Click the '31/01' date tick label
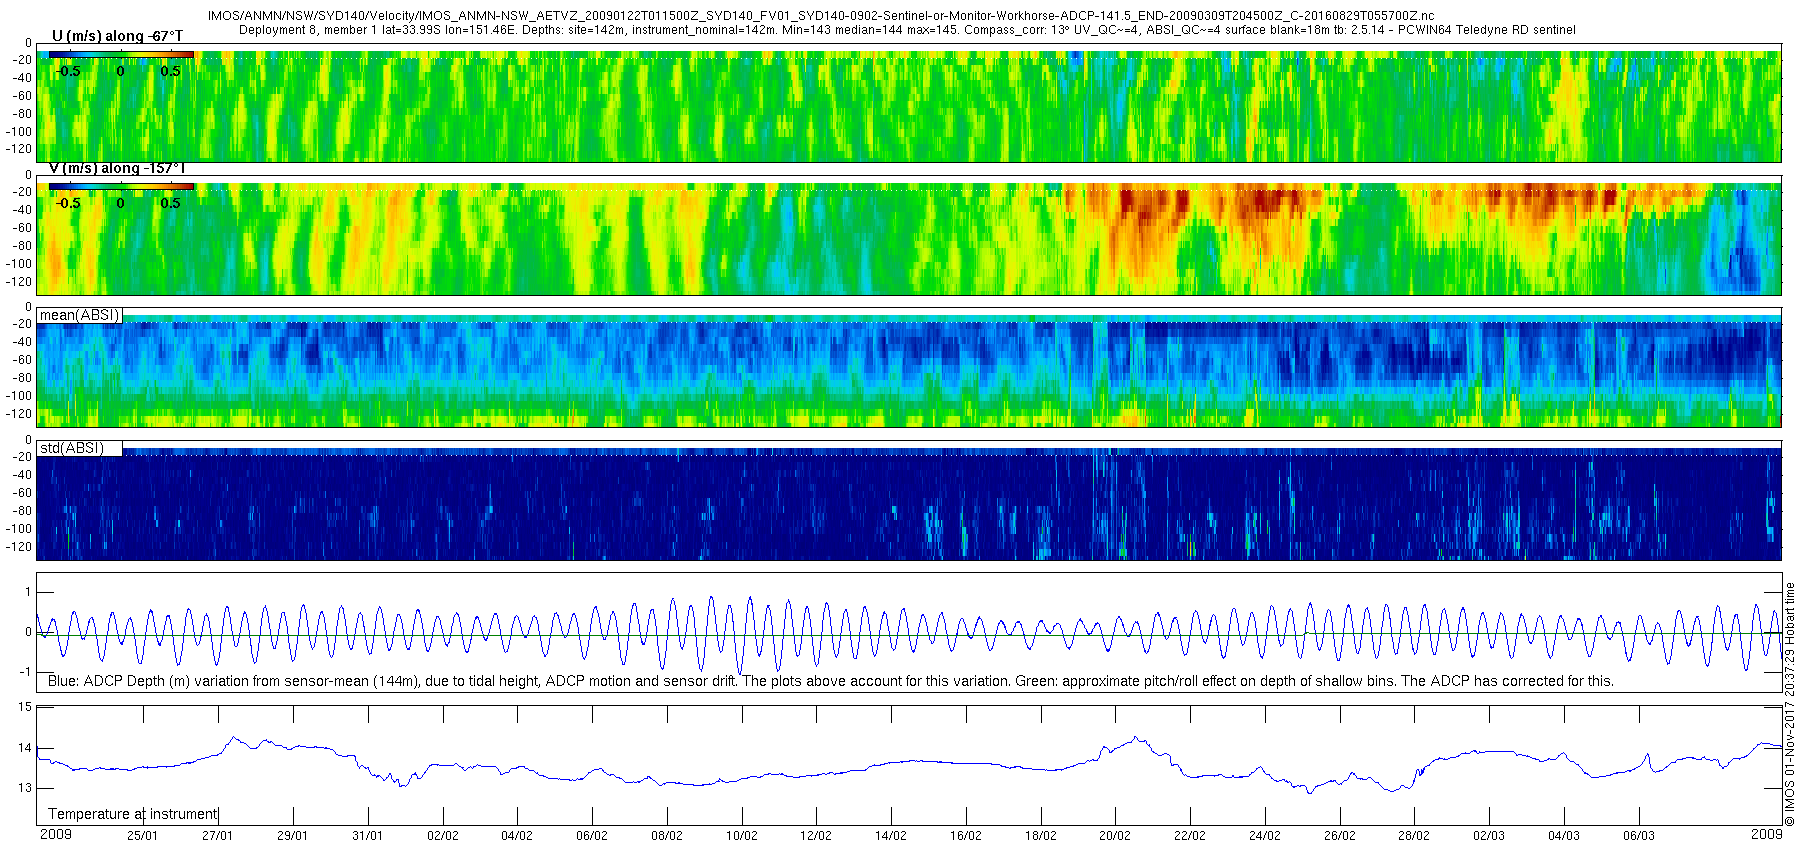Screen dimensions: 1800x850 click(x=368, y=836)
